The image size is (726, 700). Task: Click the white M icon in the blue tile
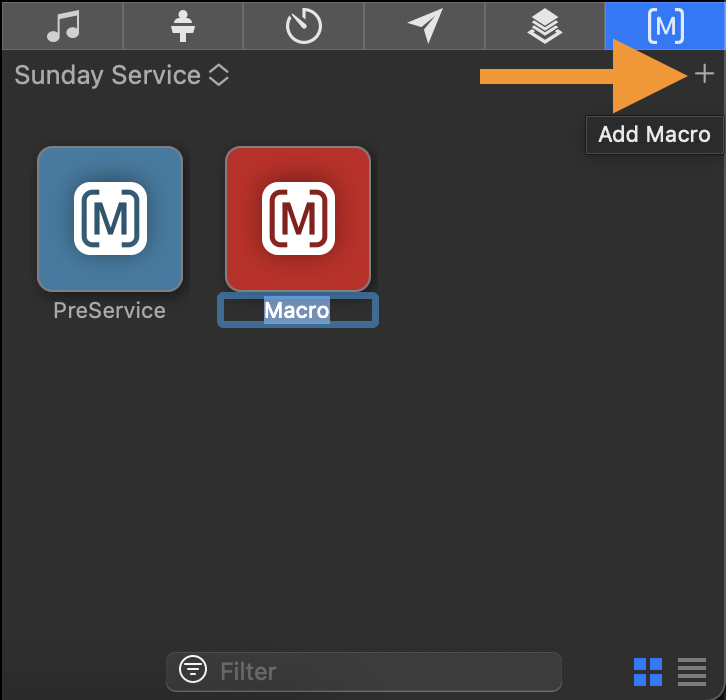click(110, 219)
